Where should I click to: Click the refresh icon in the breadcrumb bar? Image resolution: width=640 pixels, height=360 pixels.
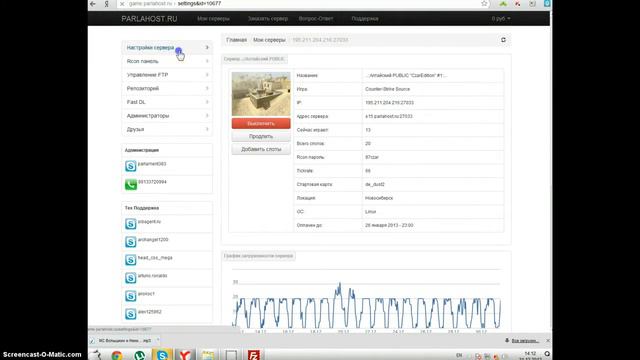[503, 40]
